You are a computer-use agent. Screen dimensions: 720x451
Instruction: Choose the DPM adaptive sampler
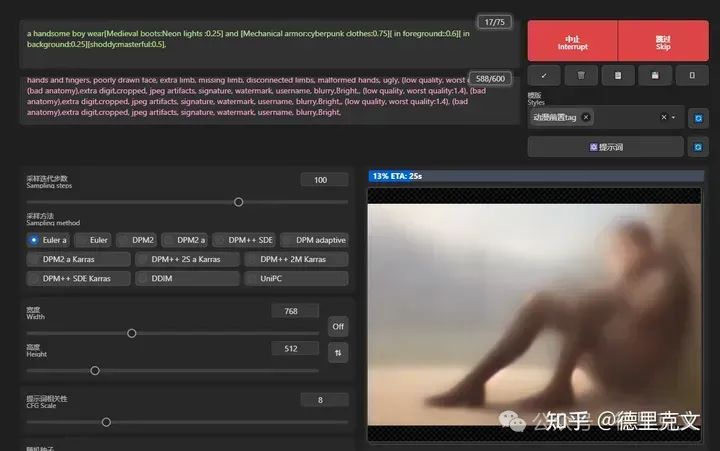click(315, 240)
